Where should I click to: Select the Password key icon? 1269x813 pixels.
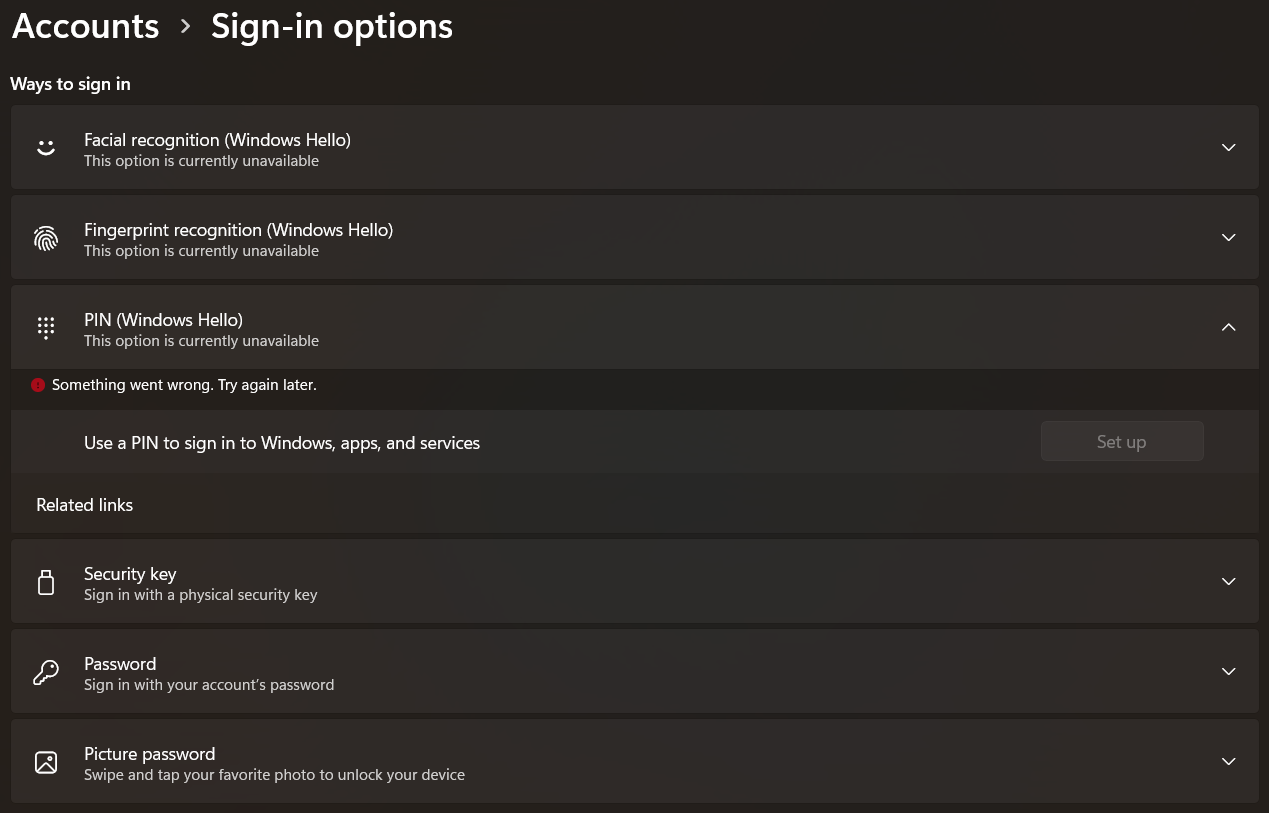[x=46, y=671]
